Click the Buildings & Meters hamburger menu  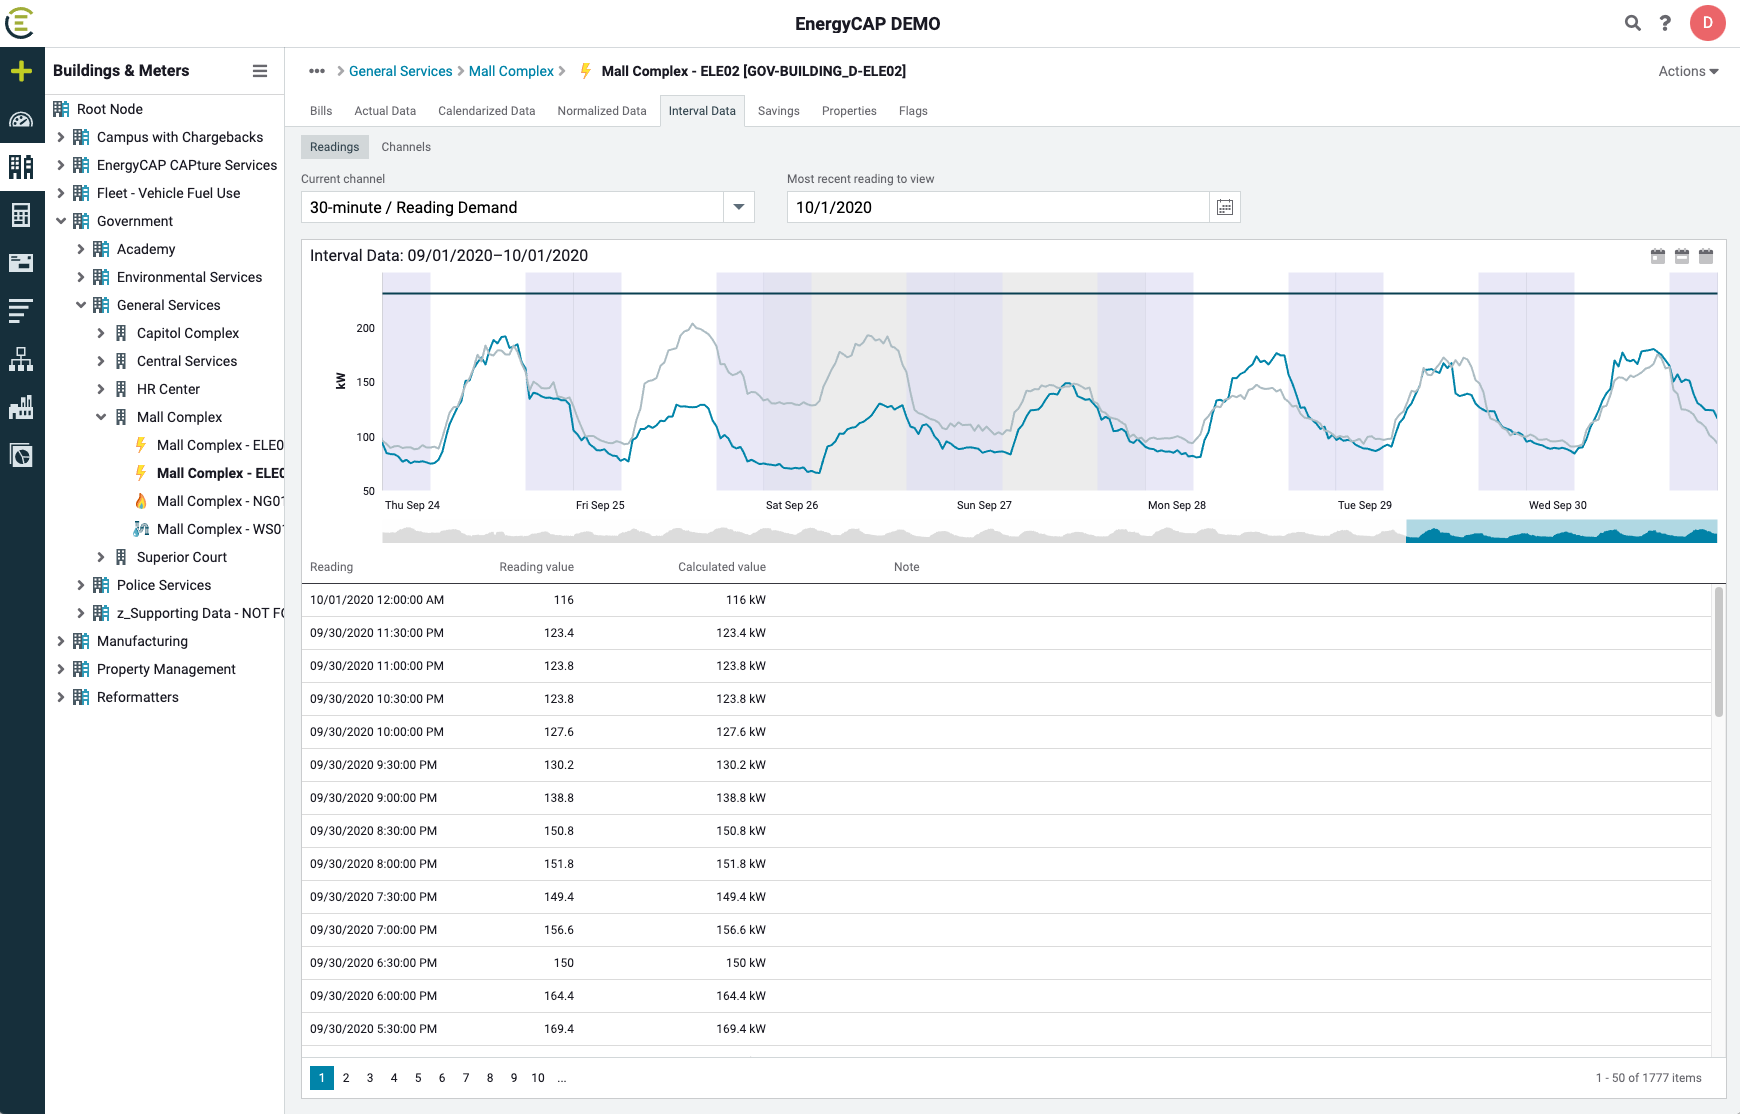tap(260, 71)
